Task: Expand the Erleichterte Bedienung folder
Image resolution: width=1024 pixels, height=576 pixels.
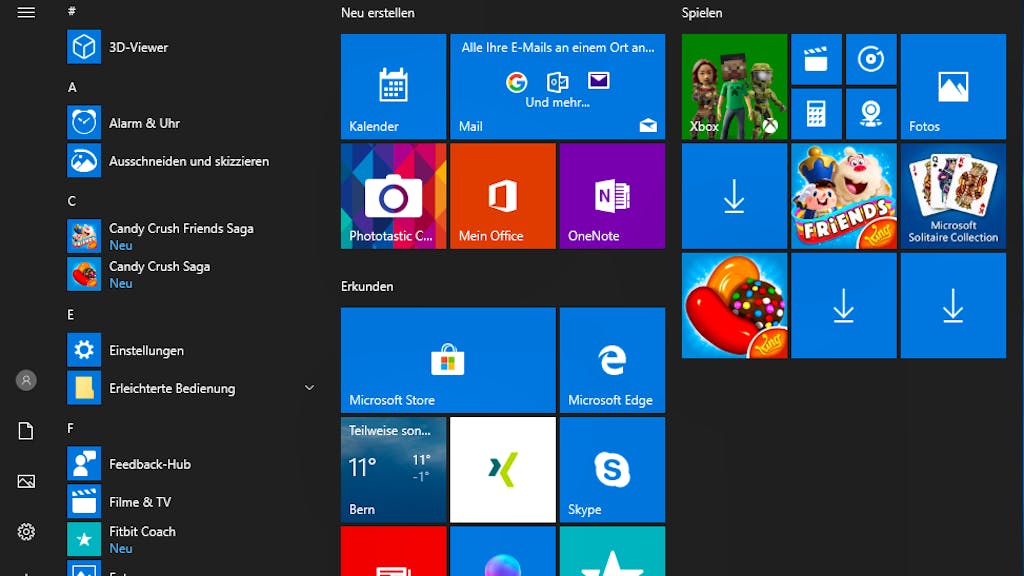Action: pyautogui.click(x=191, y=388)
